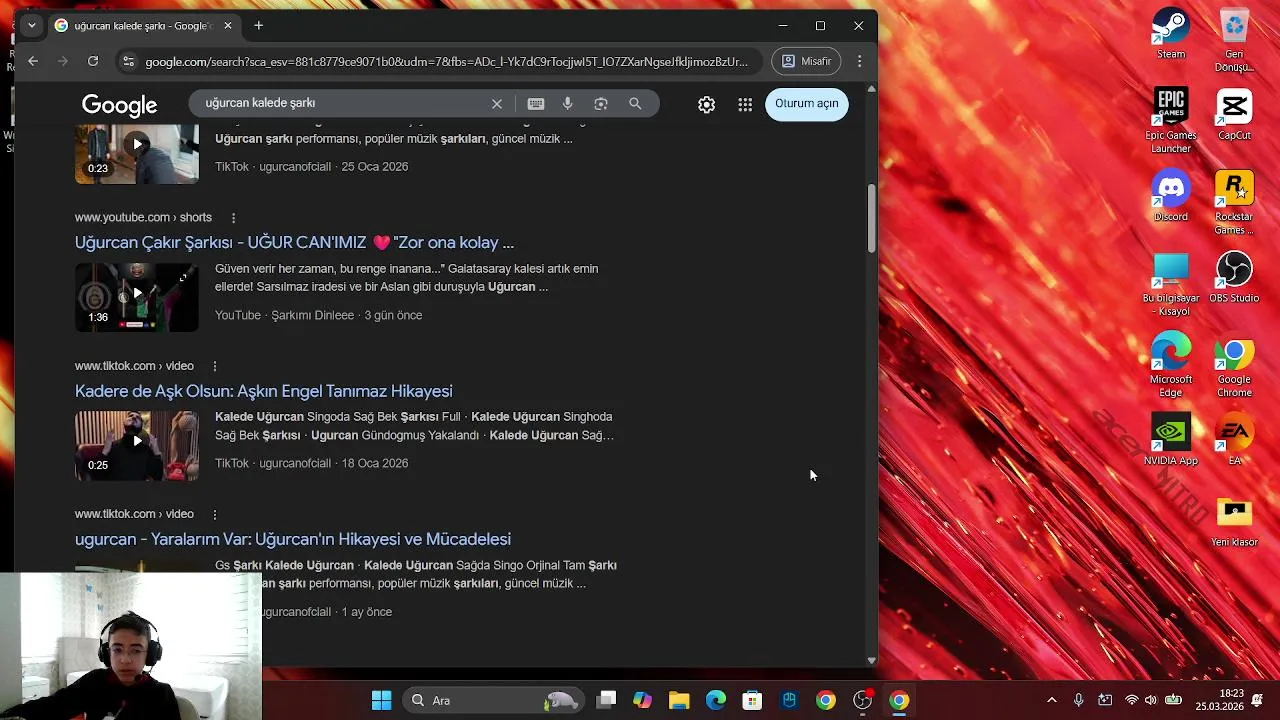This screenshot has height=720, width=1280.
Task: Open the EA app shortcut
Action: (1234, 440)
